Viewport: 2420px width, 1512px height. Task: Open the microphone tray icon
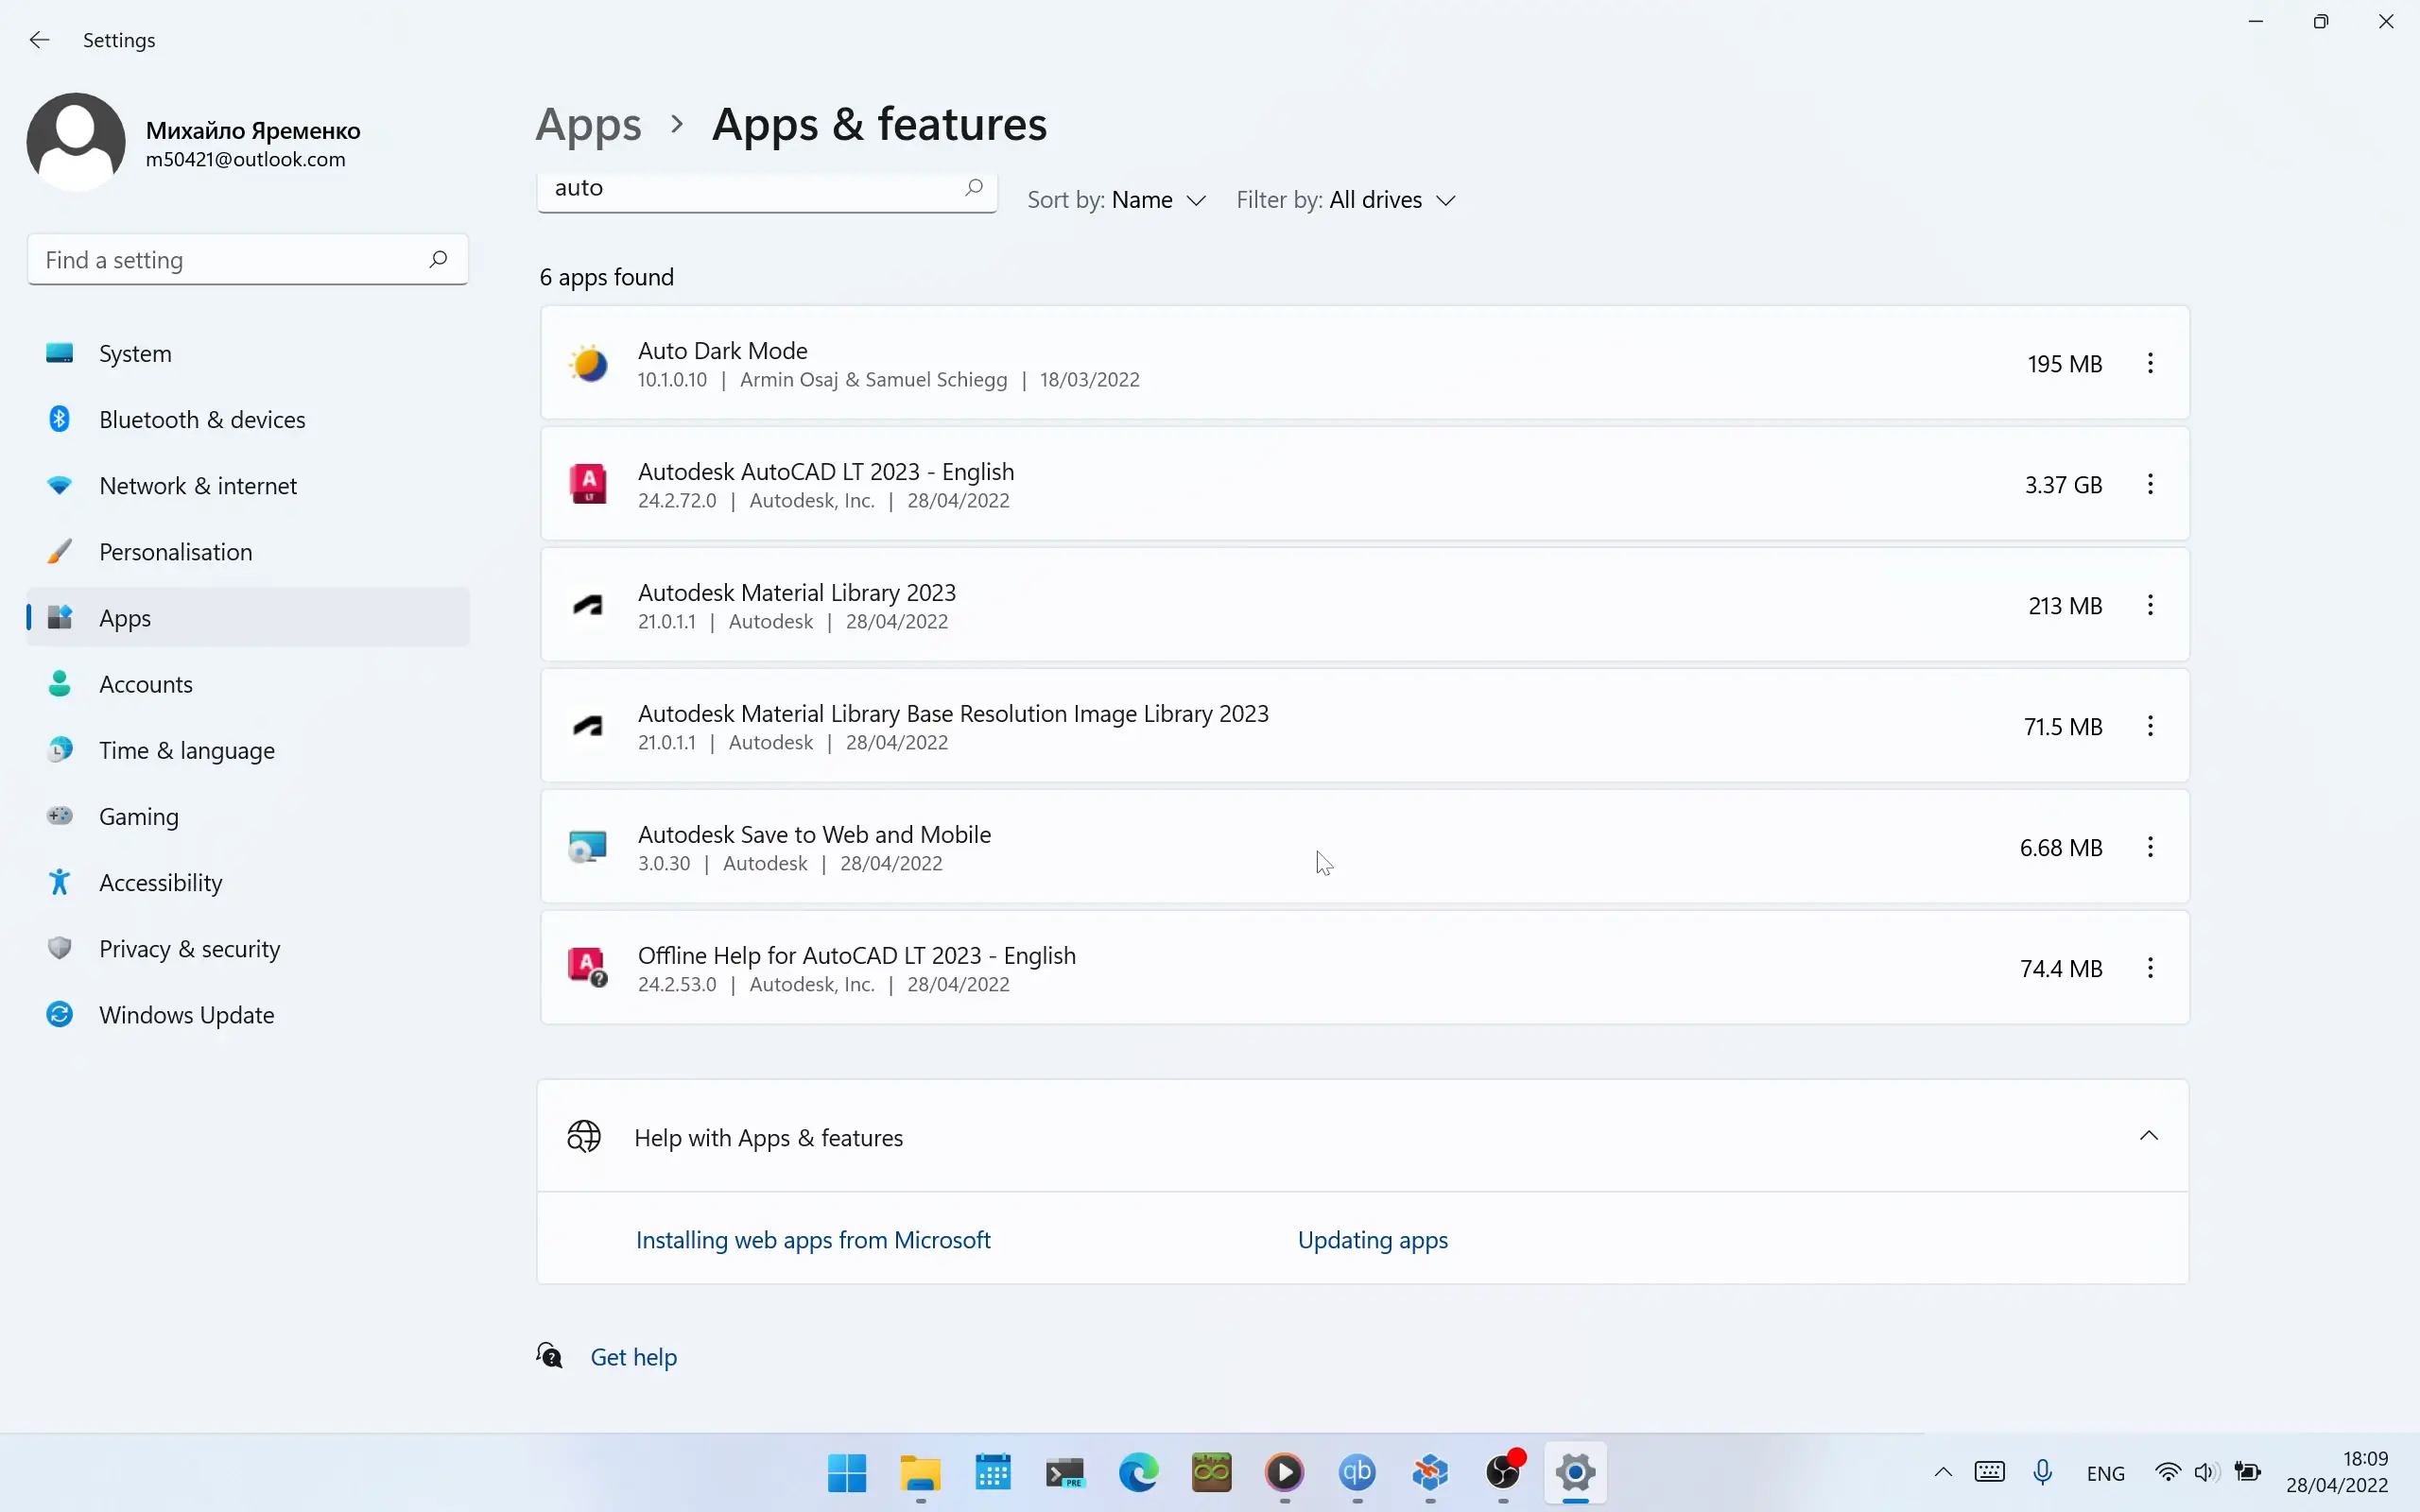[x=2042, y=1472]
